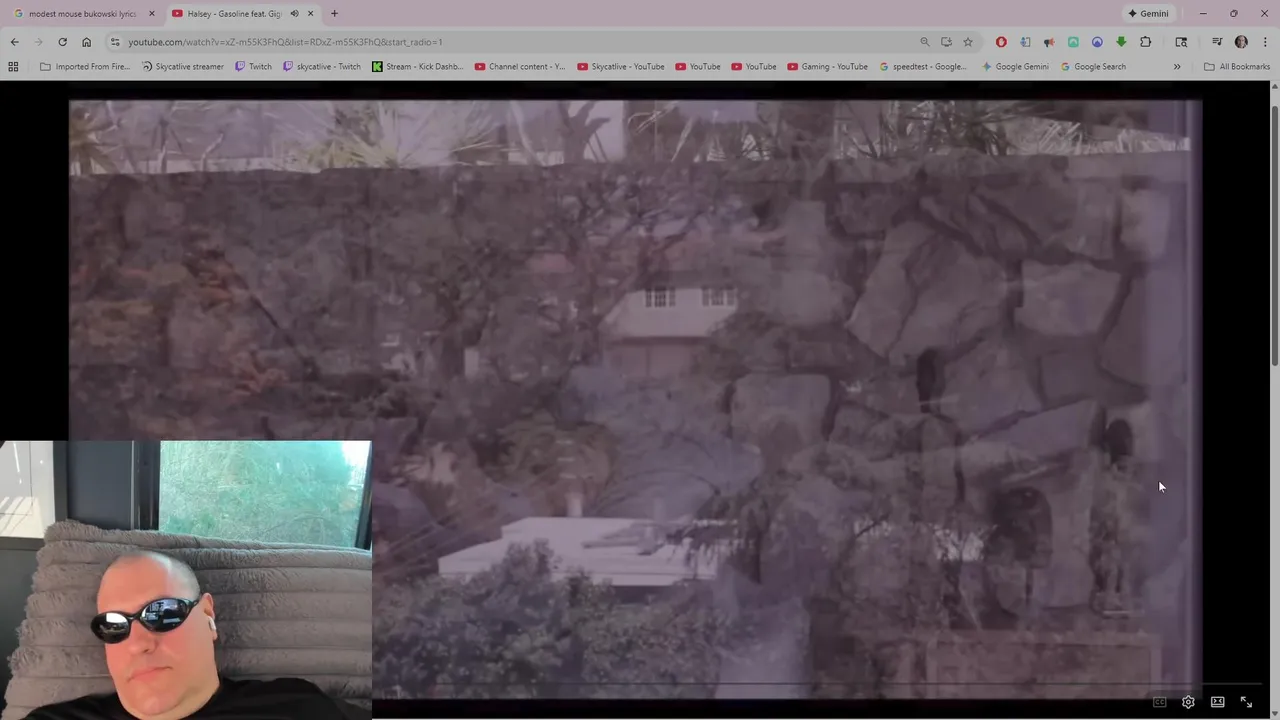
Task: Select the Halsey - Gasoline tab
Action: pos(232,14)
